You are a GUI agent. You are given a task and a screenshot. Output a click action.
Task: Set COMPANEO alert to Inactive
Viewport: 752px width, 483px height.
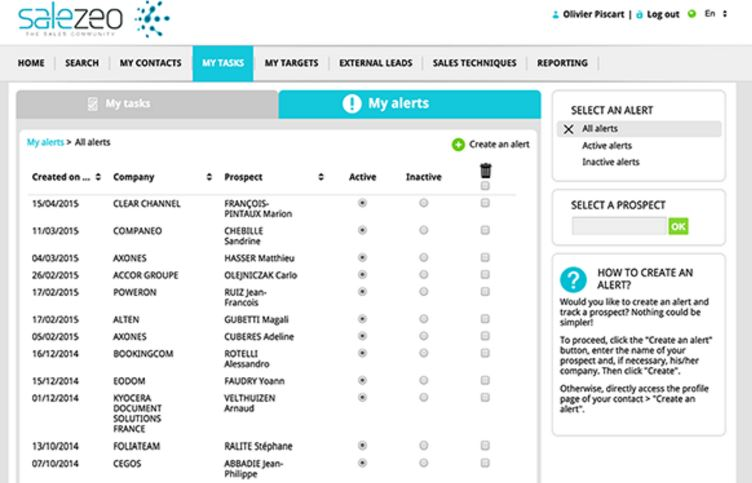point(423,231)
